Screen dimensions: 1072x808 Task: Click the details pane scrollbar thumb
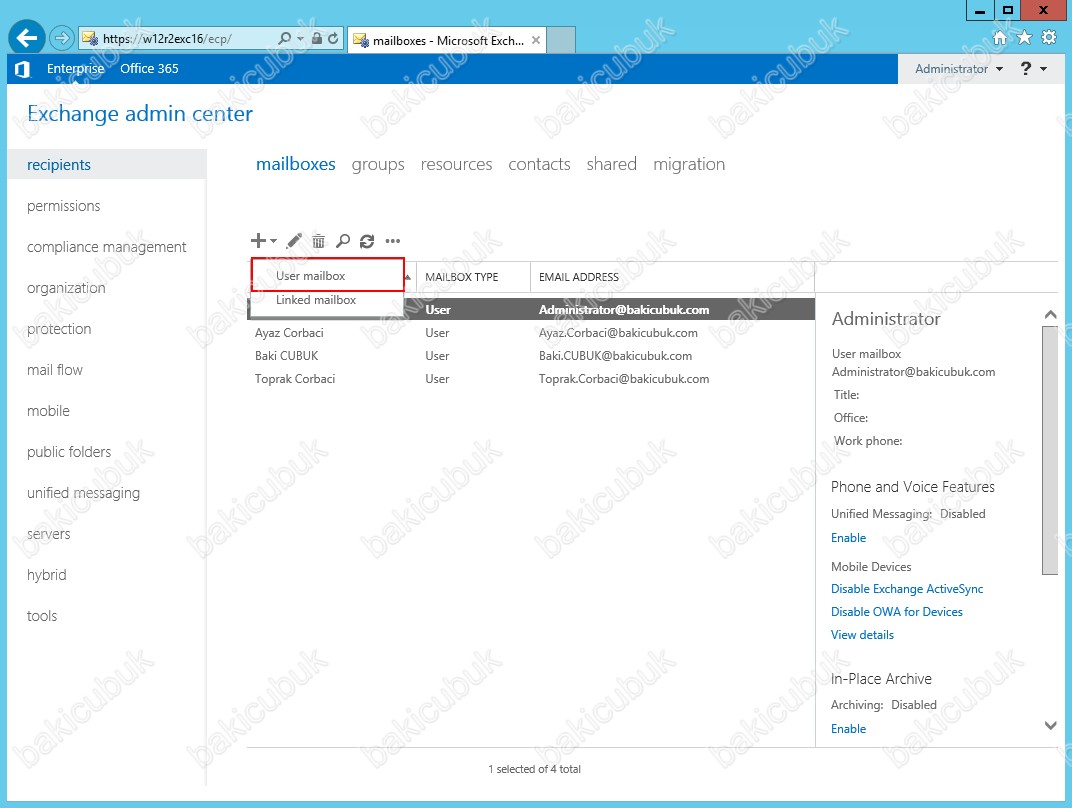[1050, 450]
